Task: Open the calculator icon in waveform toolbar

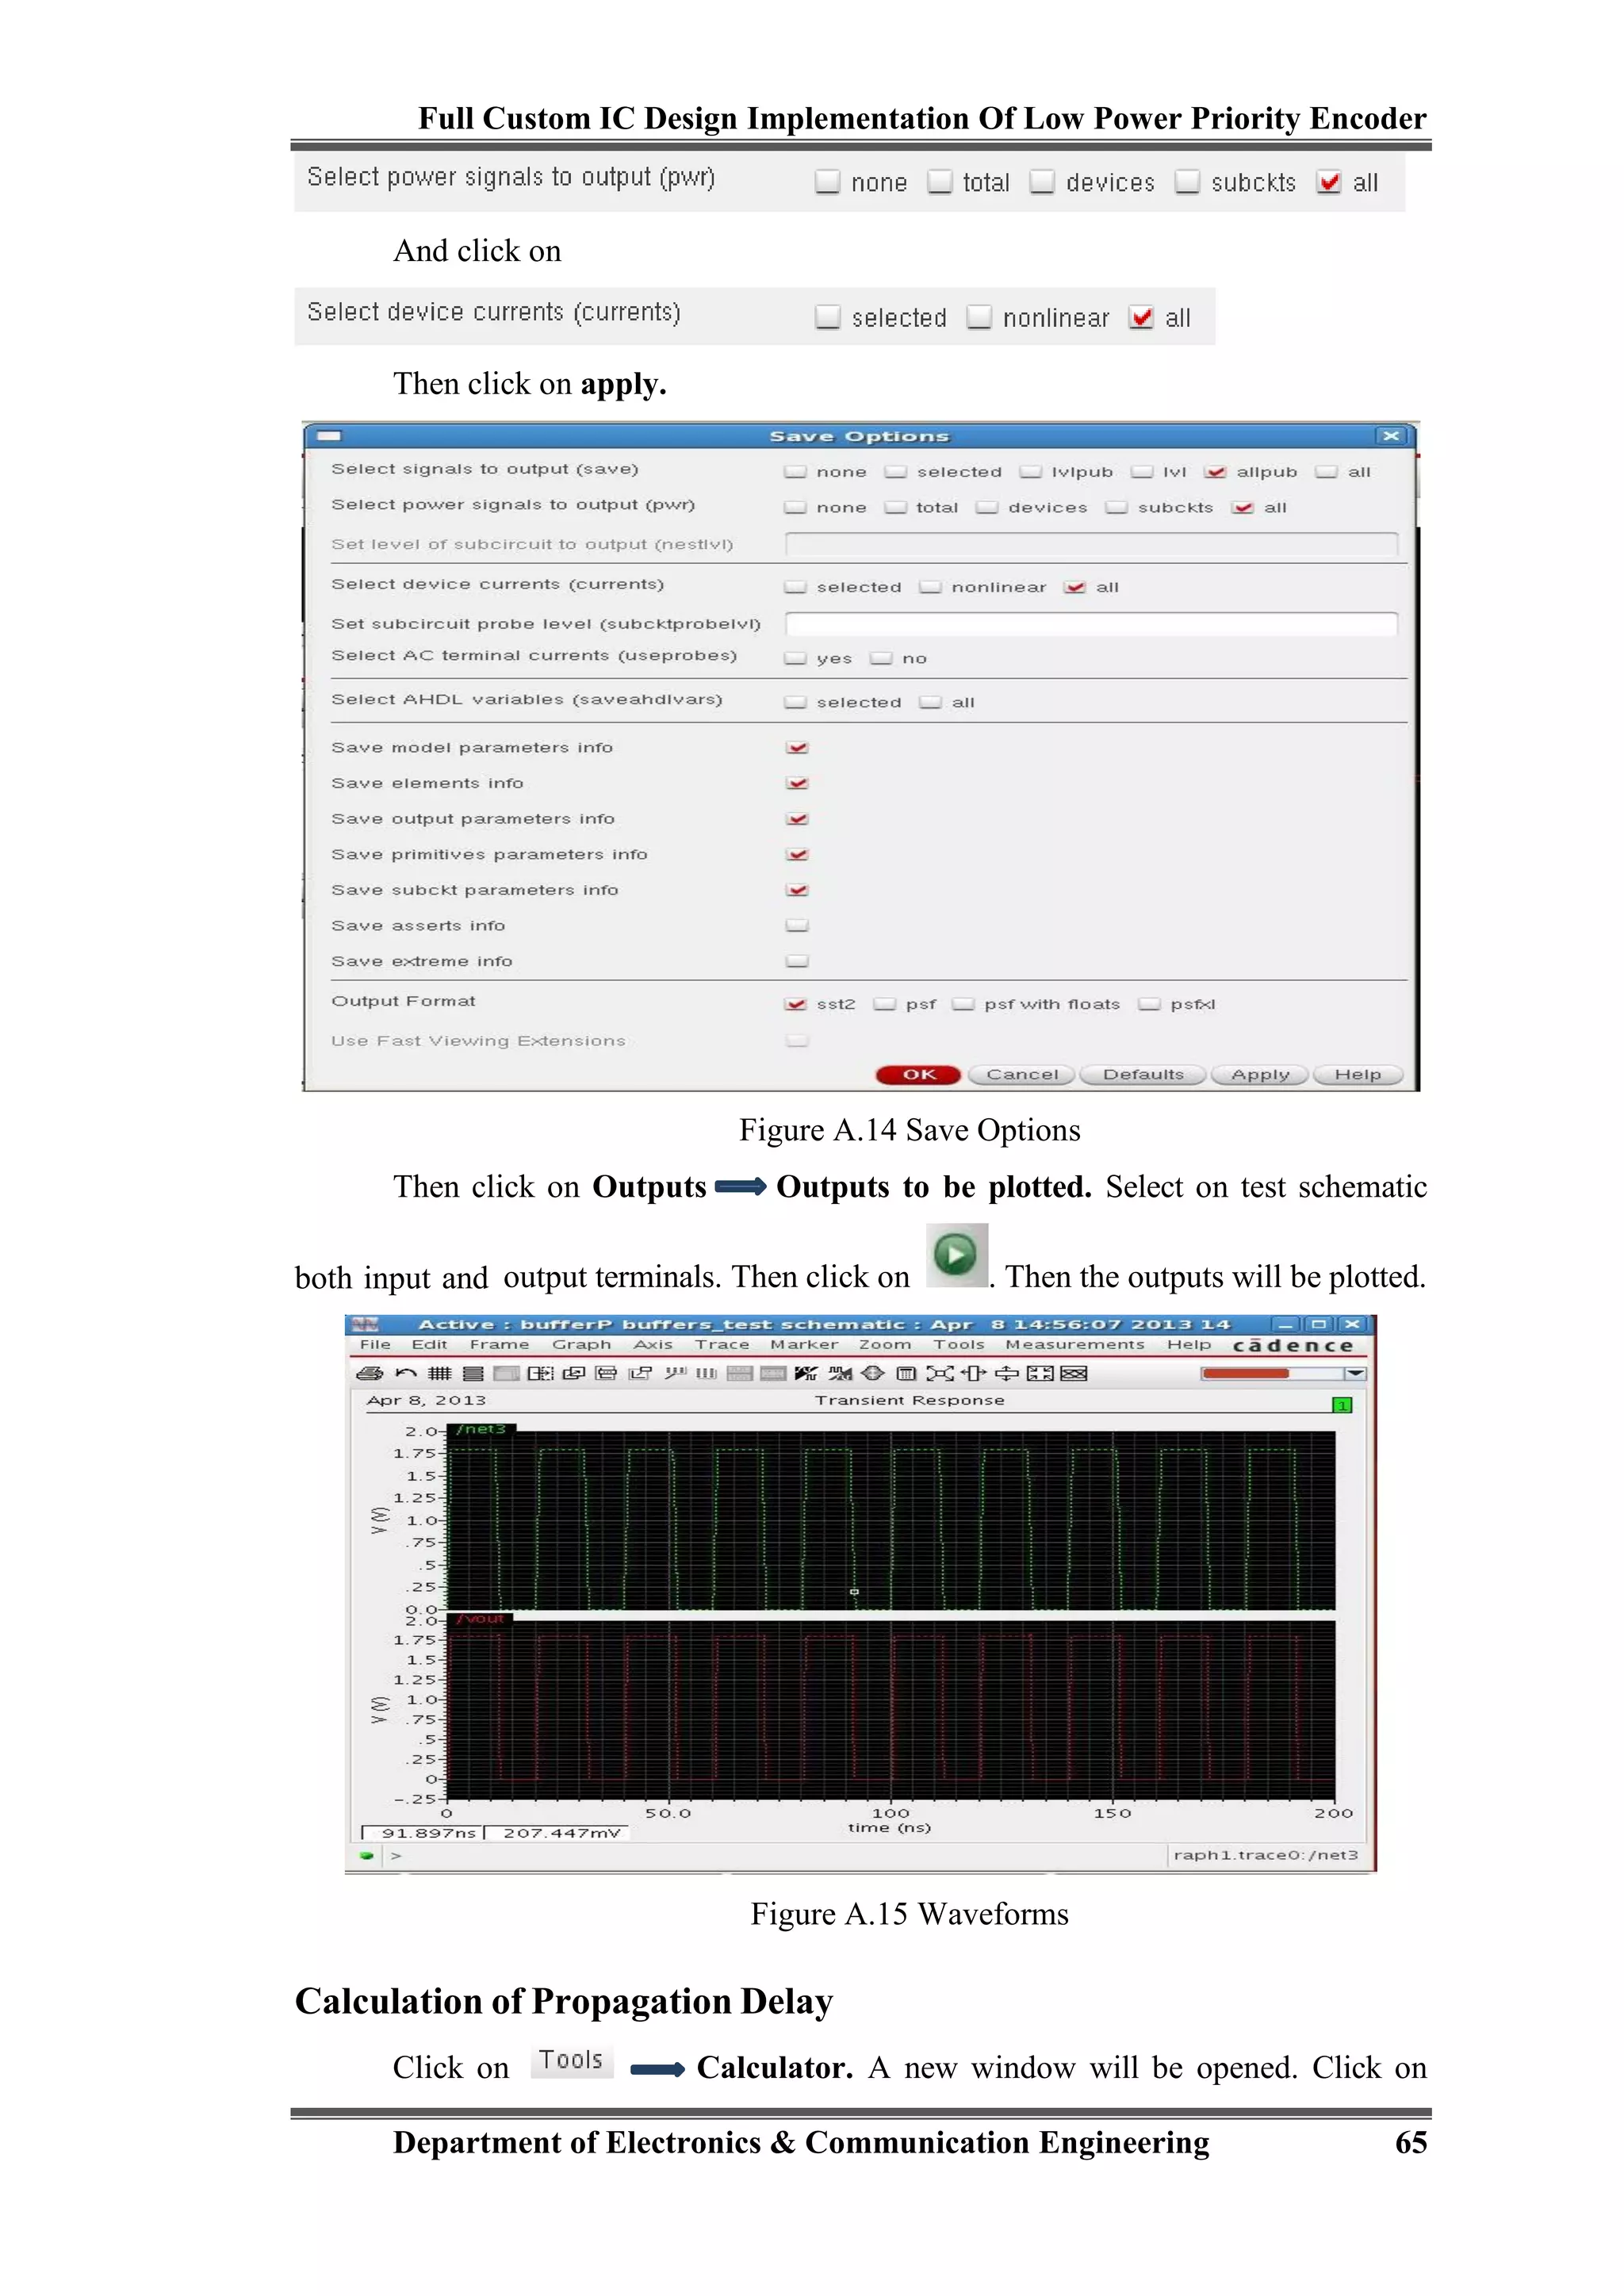Action: [906, 1374]
